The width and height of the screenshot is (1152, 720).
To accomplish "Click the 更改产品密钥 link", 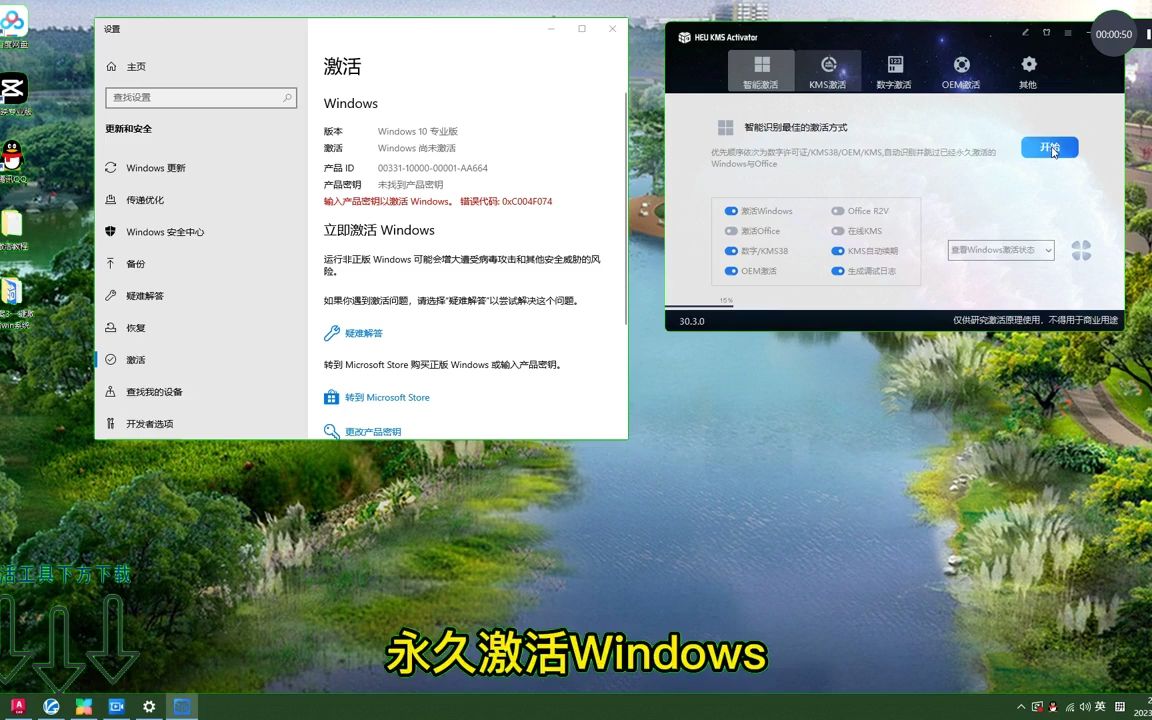I will point(373,431).
